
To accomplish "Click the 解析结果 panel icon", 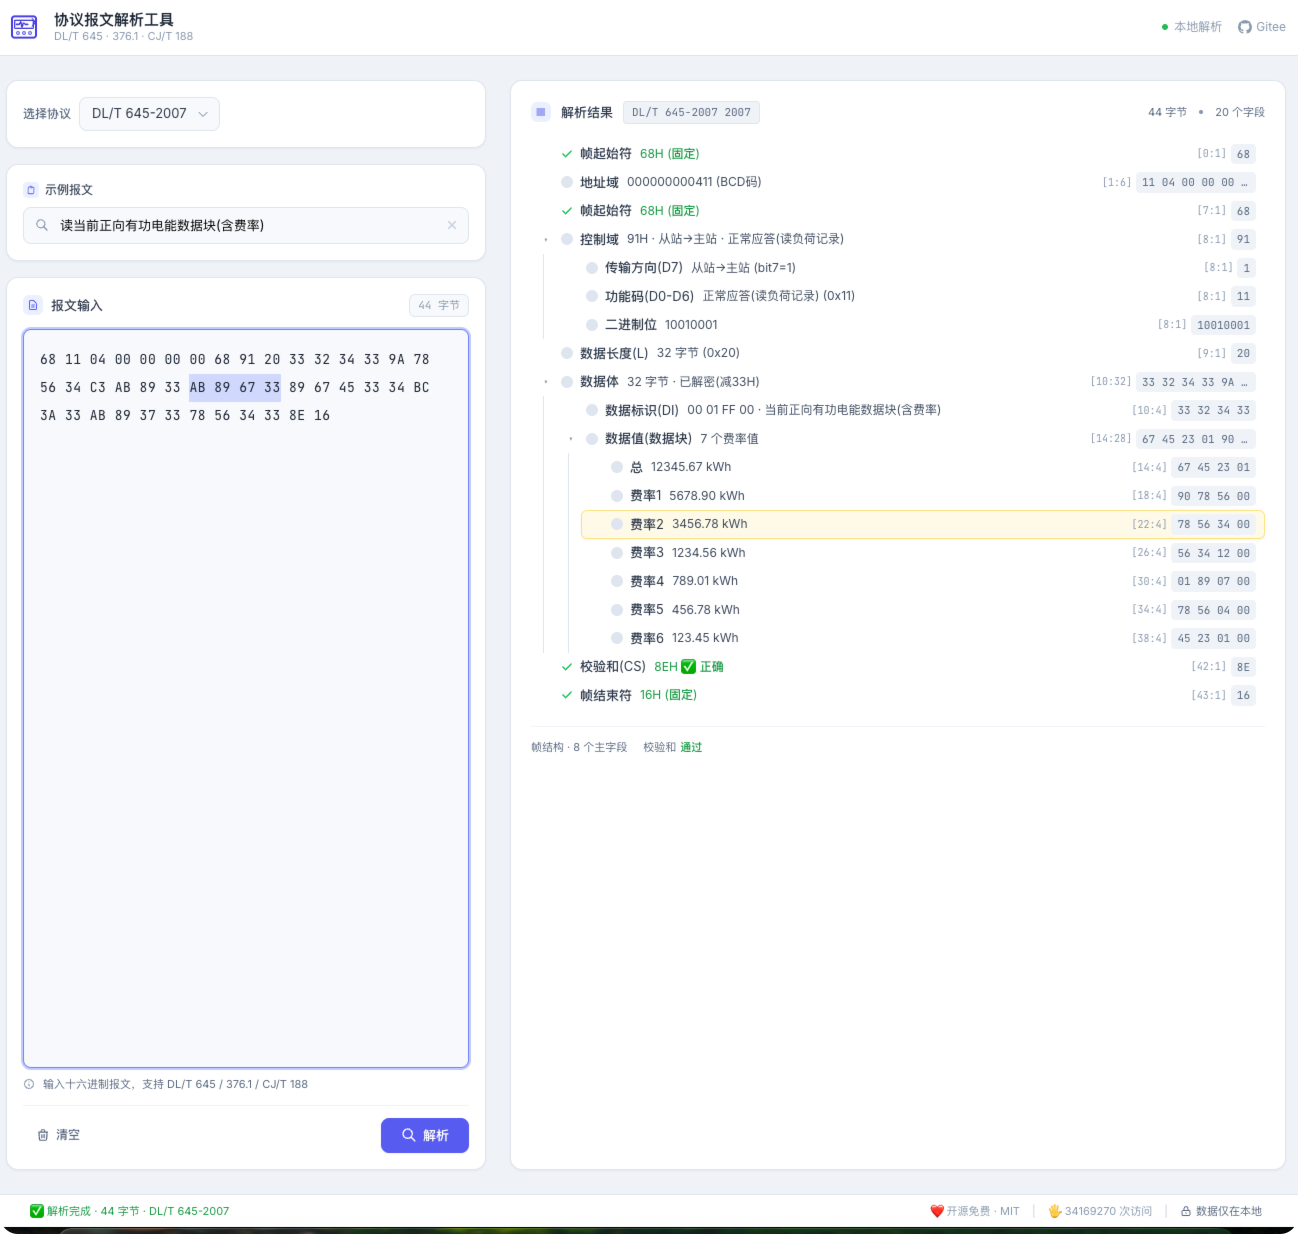I will 541,112.
